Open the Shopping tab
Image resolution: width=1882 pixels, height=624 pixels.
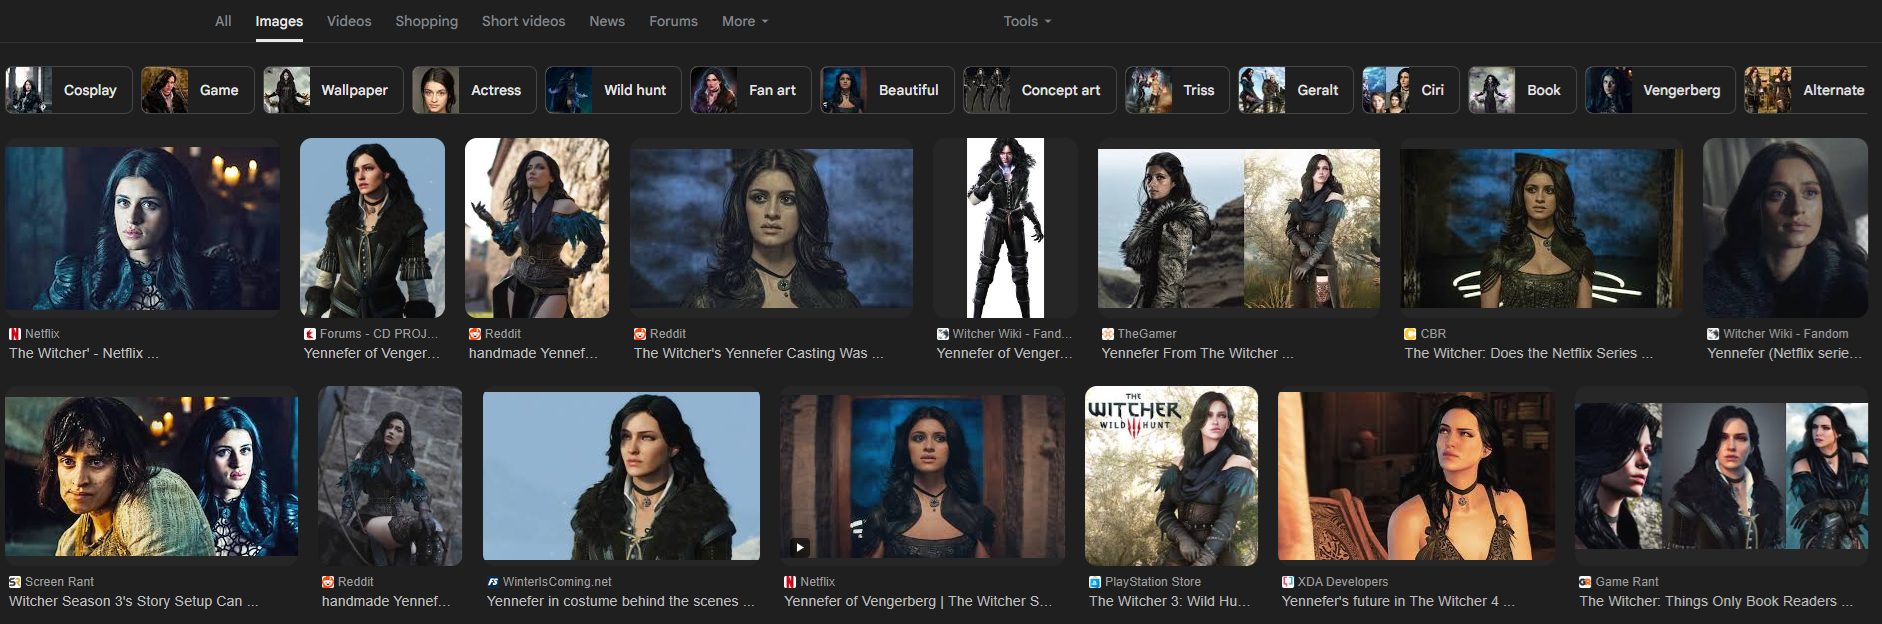(x=426, y=21)
